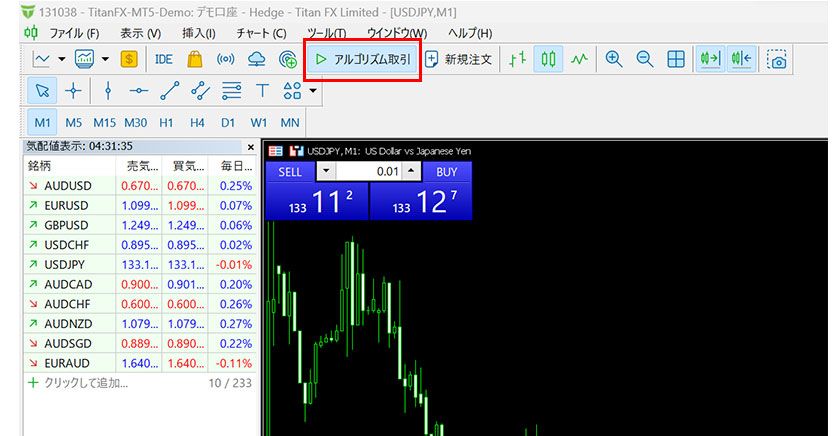Screen dimensions: 840x436
Task: Open the IDE MetaEditor icon
Action: pyautogui.click(x=164, y=59)
